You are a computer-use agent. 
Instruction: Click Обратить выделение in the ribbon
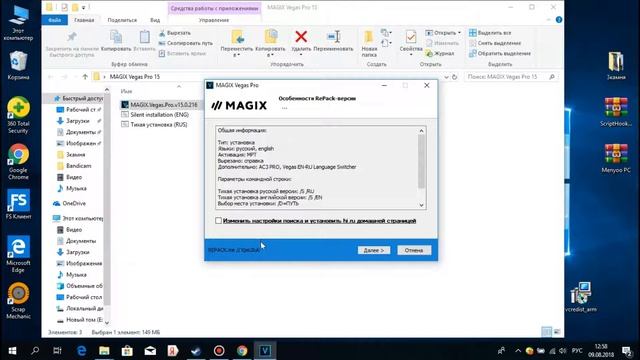click(500, 53)
